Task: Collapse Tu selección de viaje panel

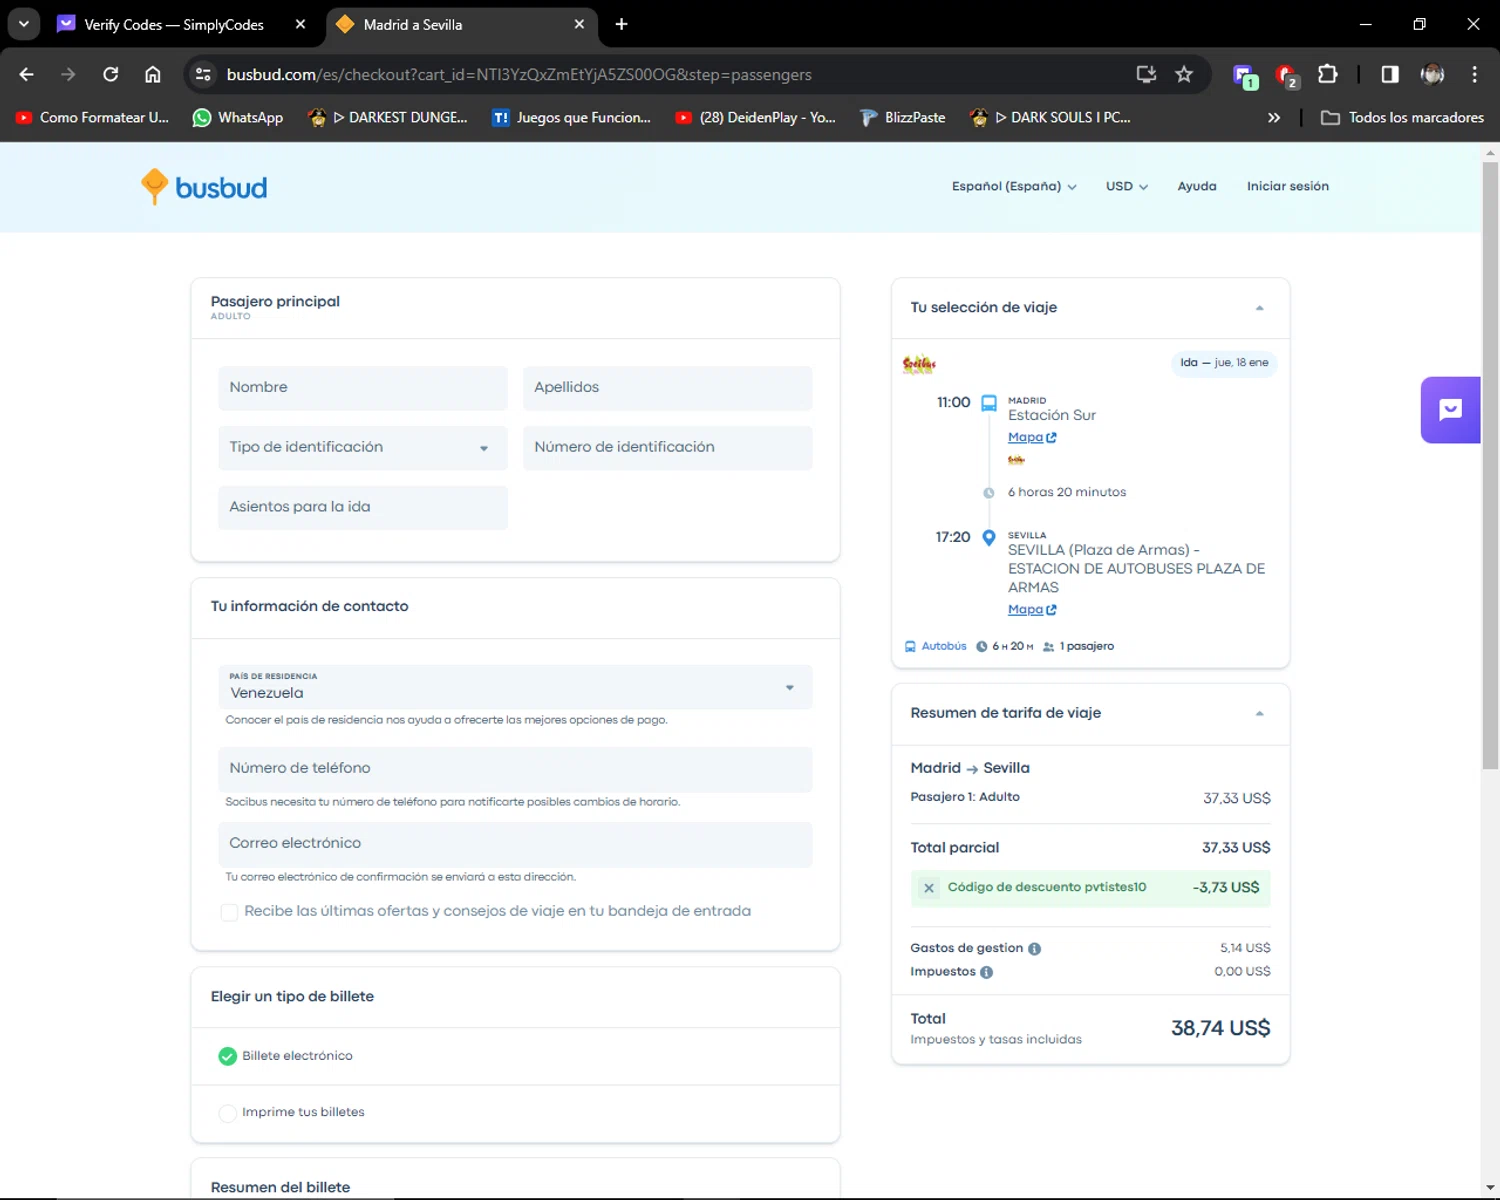Action: pos(1259,308)
